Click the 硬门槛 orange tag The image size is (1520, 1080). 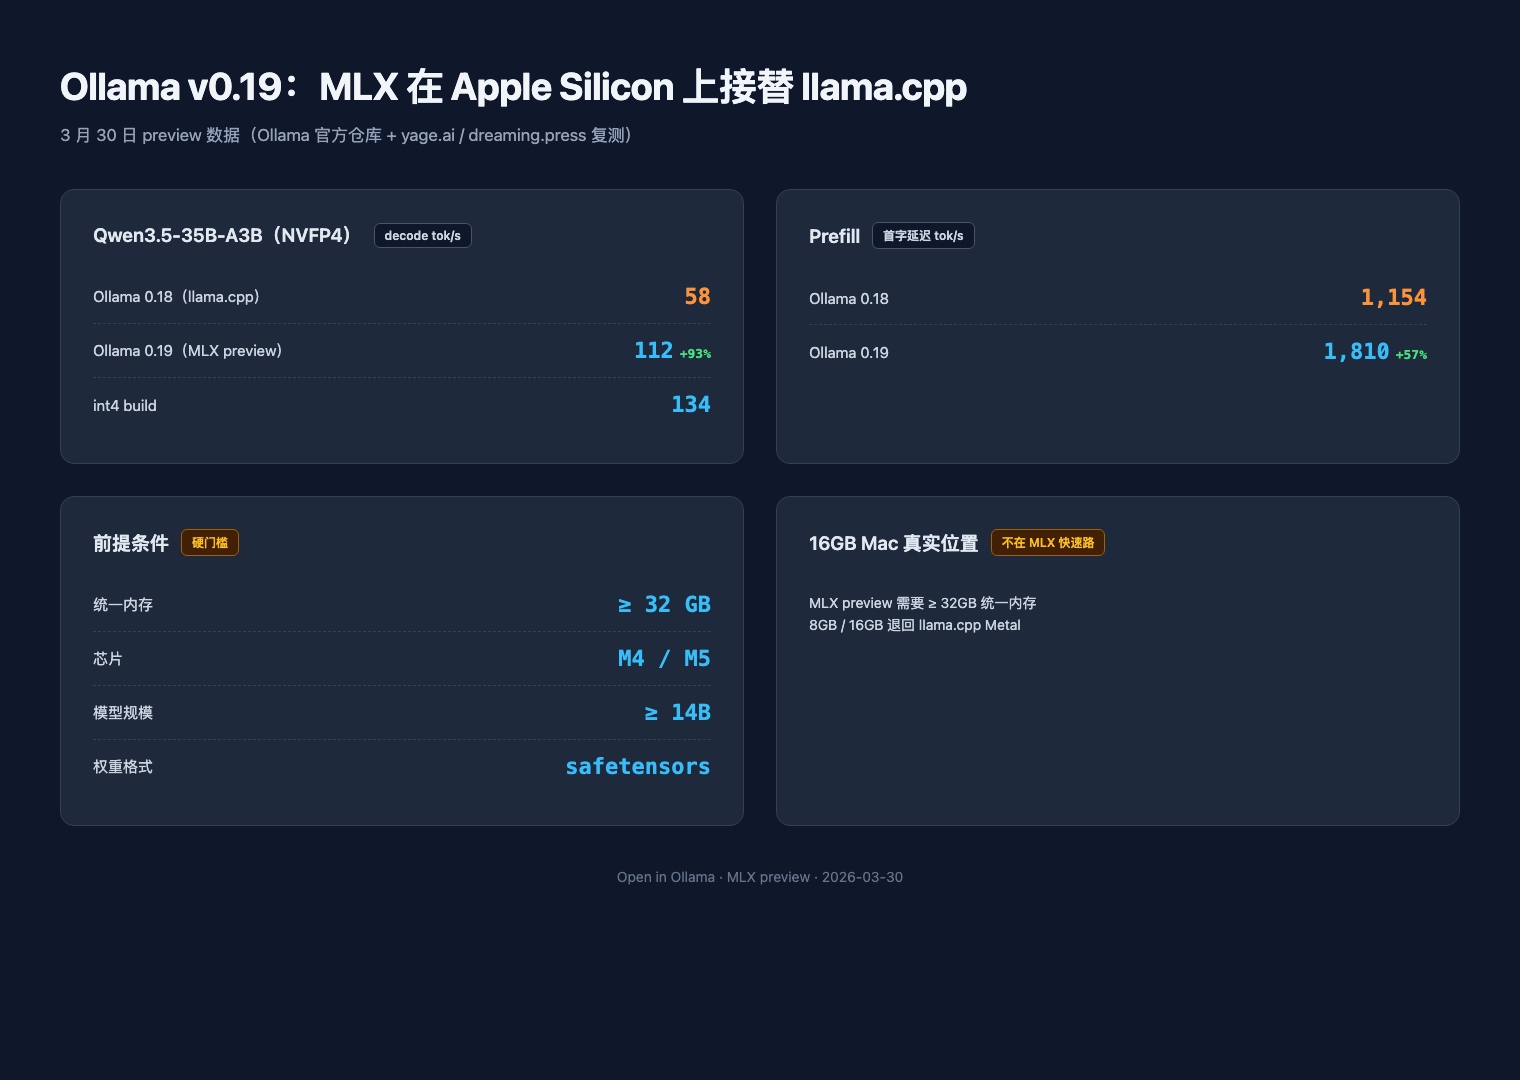(x=210, y=543)
